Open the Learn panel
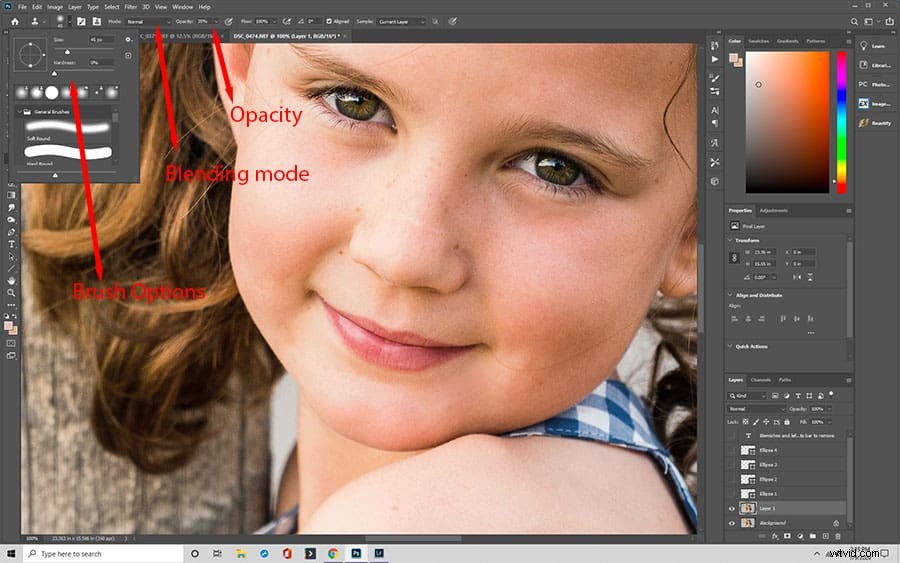900x563 pixels. coord(874,46)
